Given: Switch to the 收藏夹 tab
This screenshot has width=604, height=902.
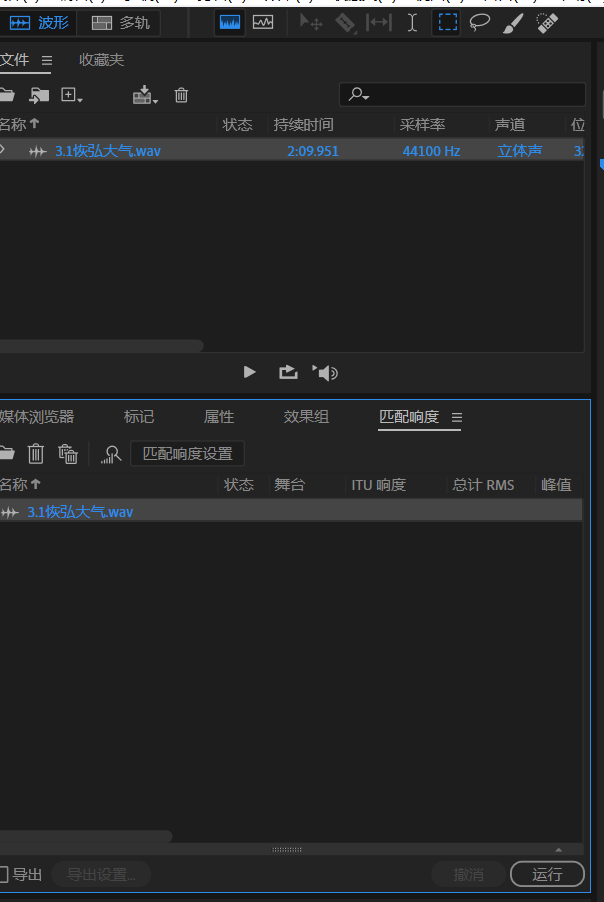Looking at the screenshot, I should pos(101,60).
